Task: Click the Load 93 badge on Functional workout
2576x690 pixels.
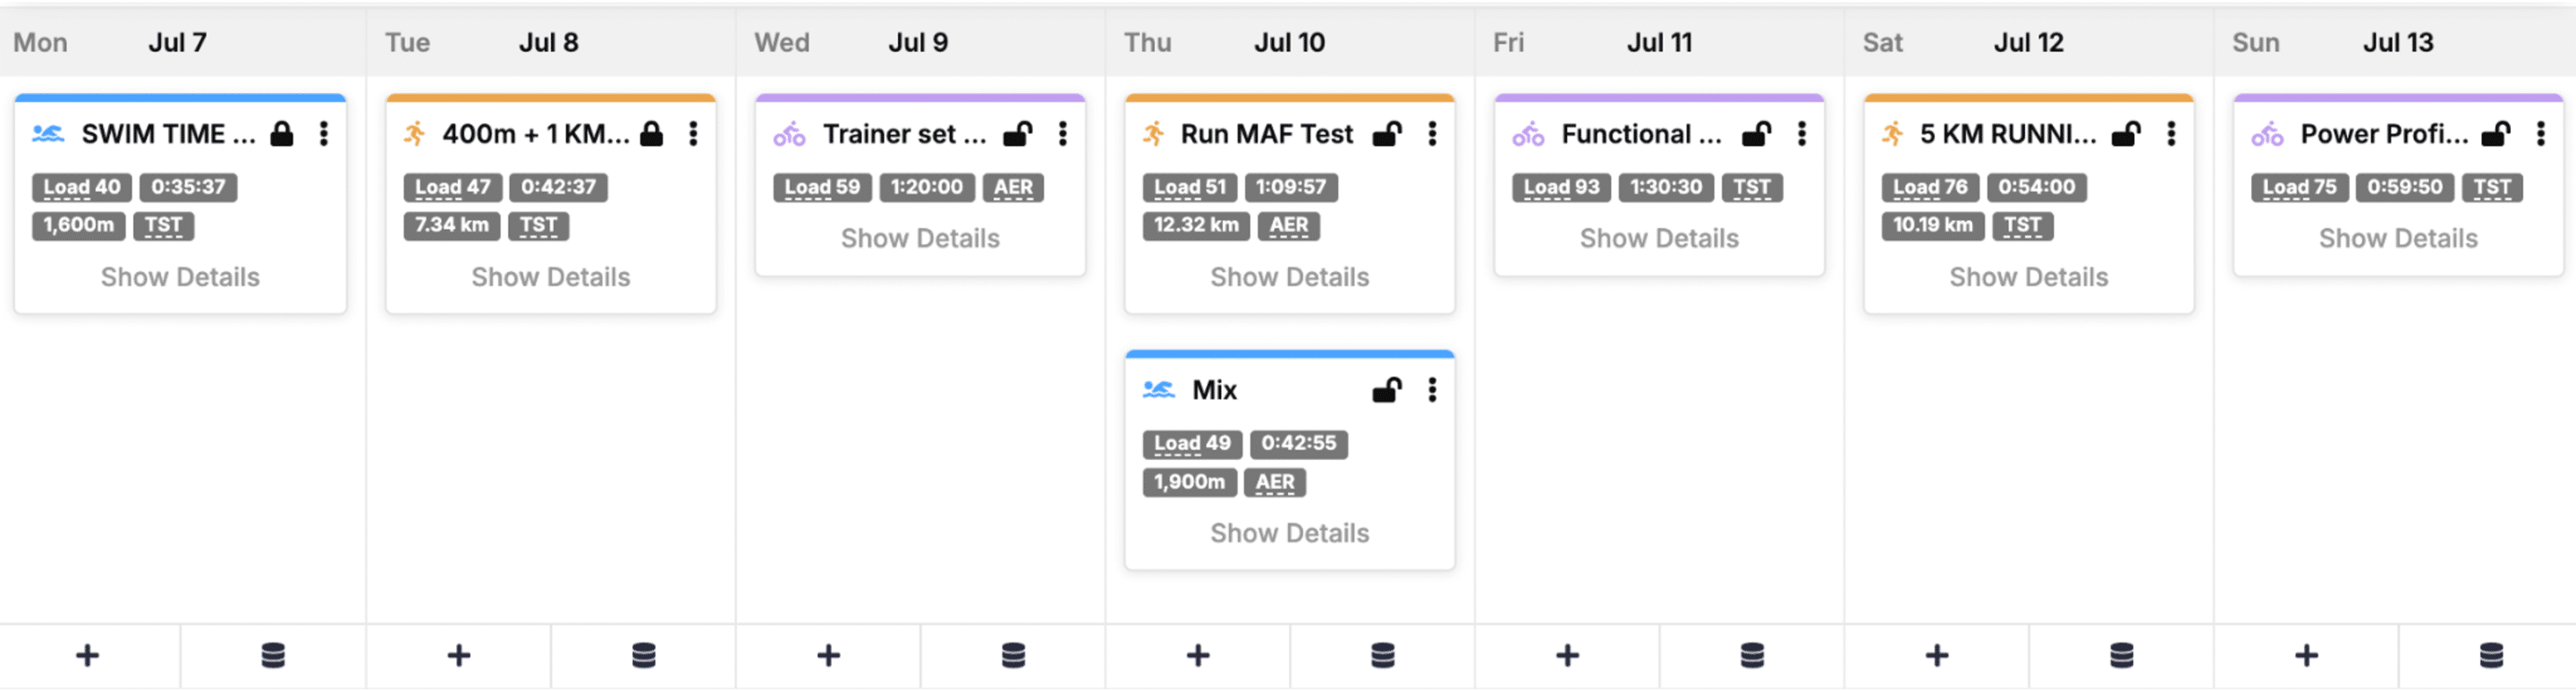Action: pyautogui.click(x=1561, y=187)
